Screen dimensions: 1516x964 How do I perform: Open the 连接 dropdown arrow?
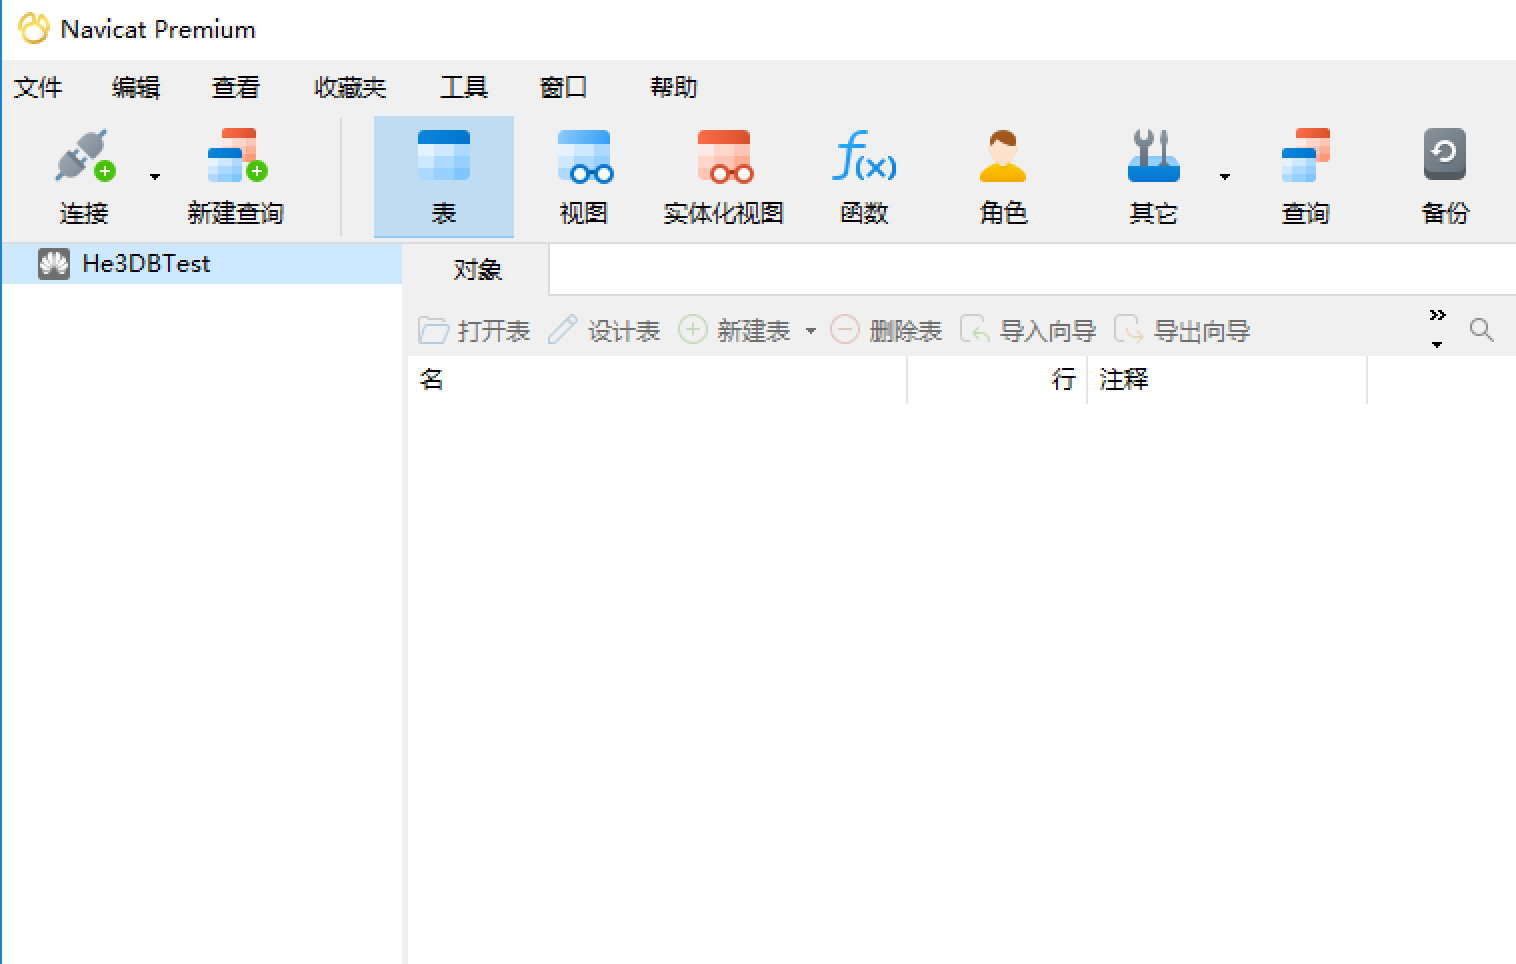point(155,177)
